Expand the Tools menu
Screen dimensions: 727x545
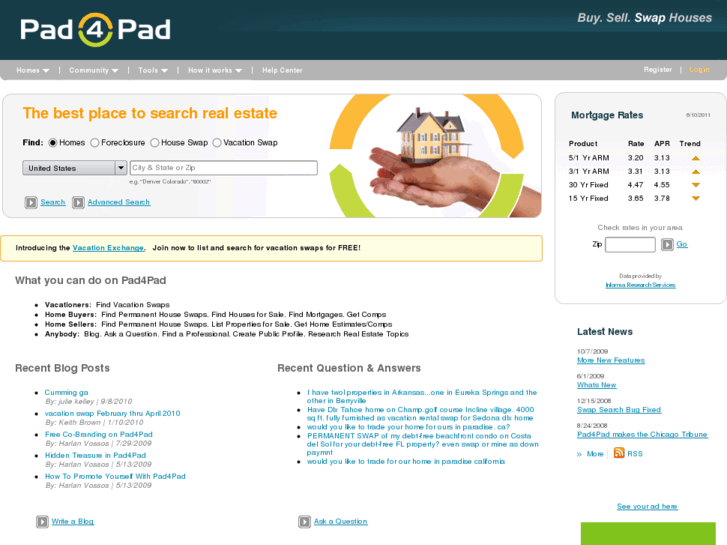coord(153,71)
